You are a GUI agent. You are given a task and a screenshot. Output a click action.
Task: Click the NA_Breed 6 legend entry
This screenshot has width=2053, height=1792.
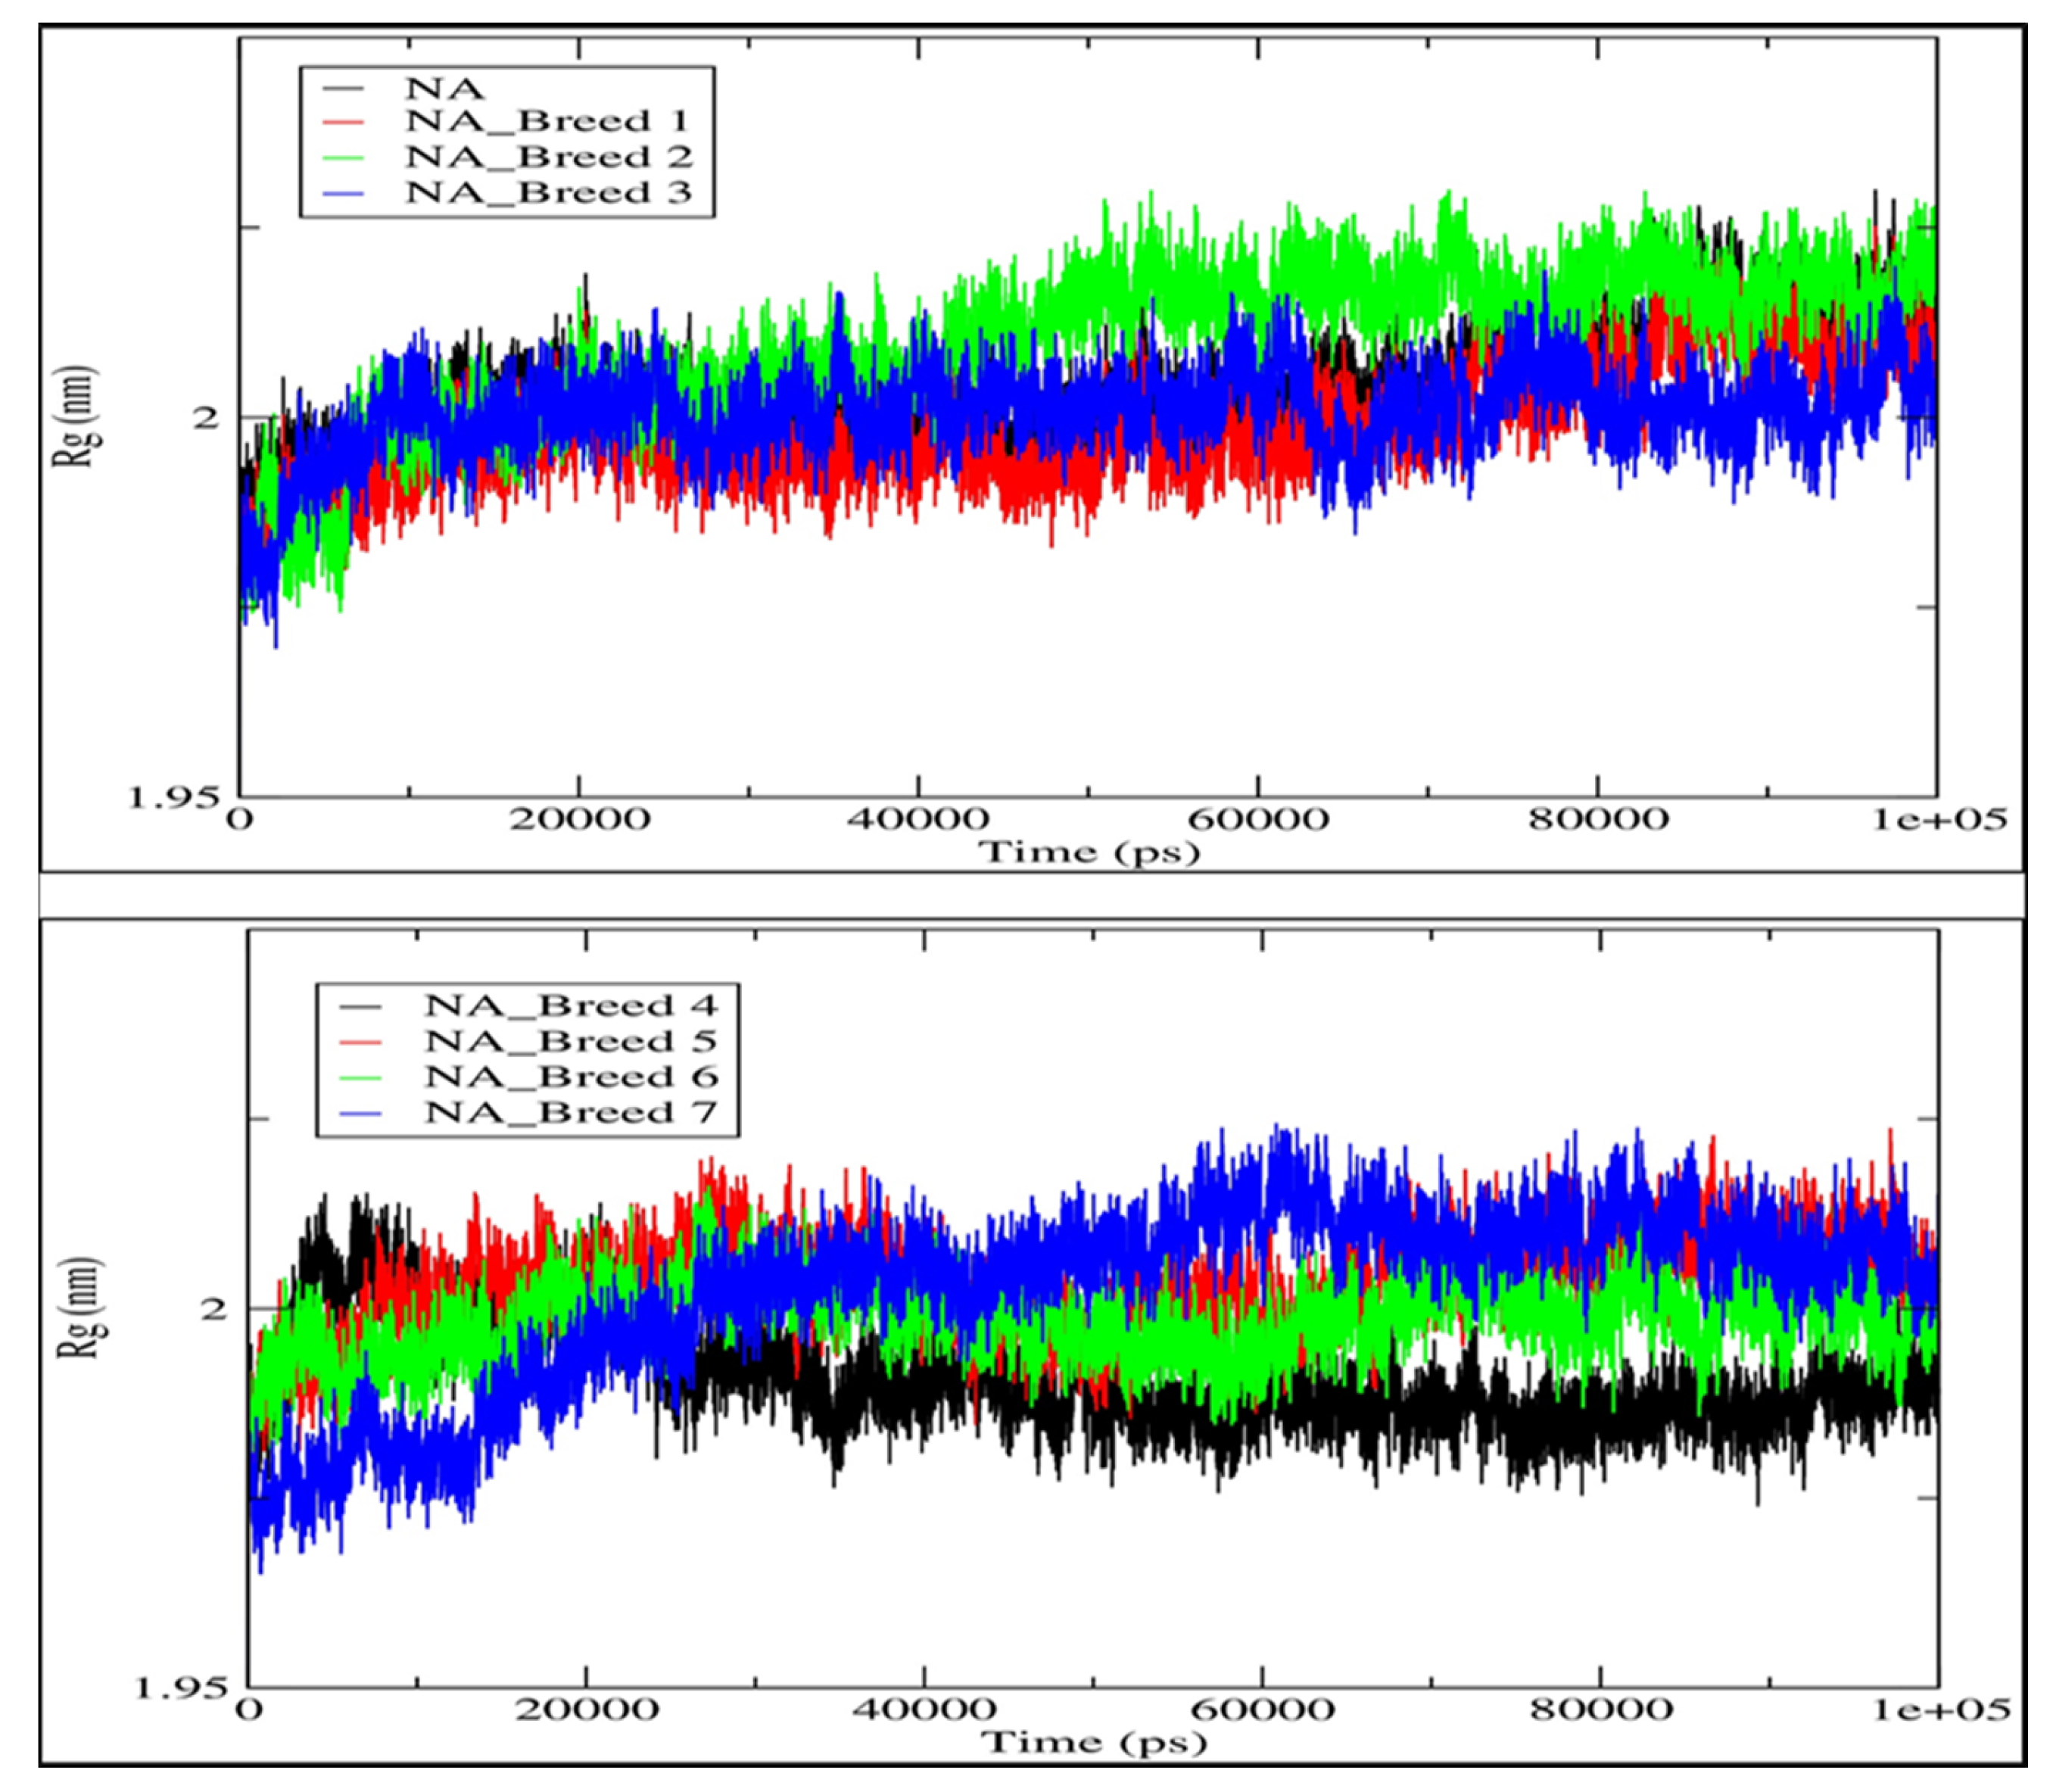[570, 1076]
